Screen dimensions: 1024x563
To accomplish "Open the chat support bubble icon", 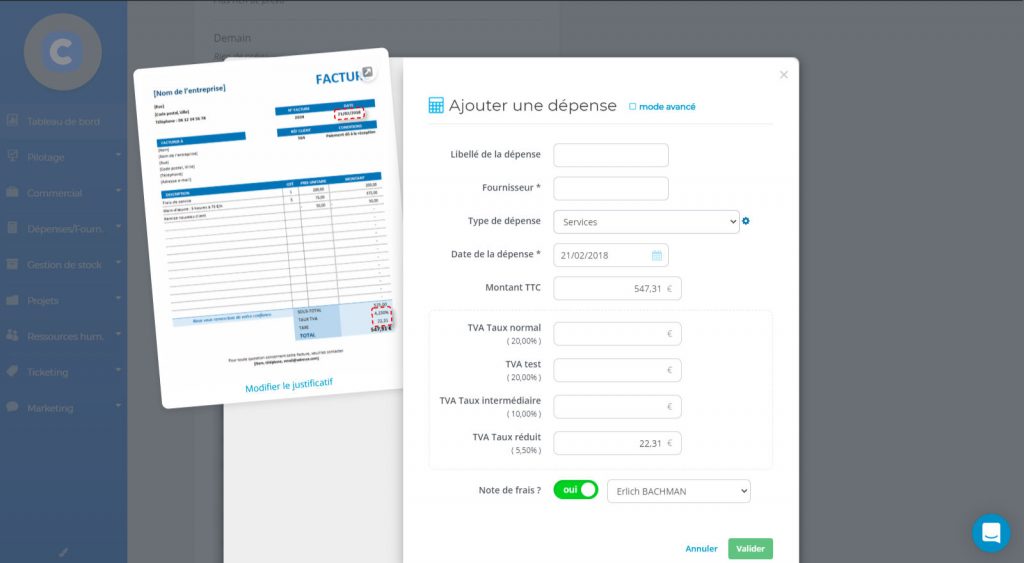I will (991, 533).
